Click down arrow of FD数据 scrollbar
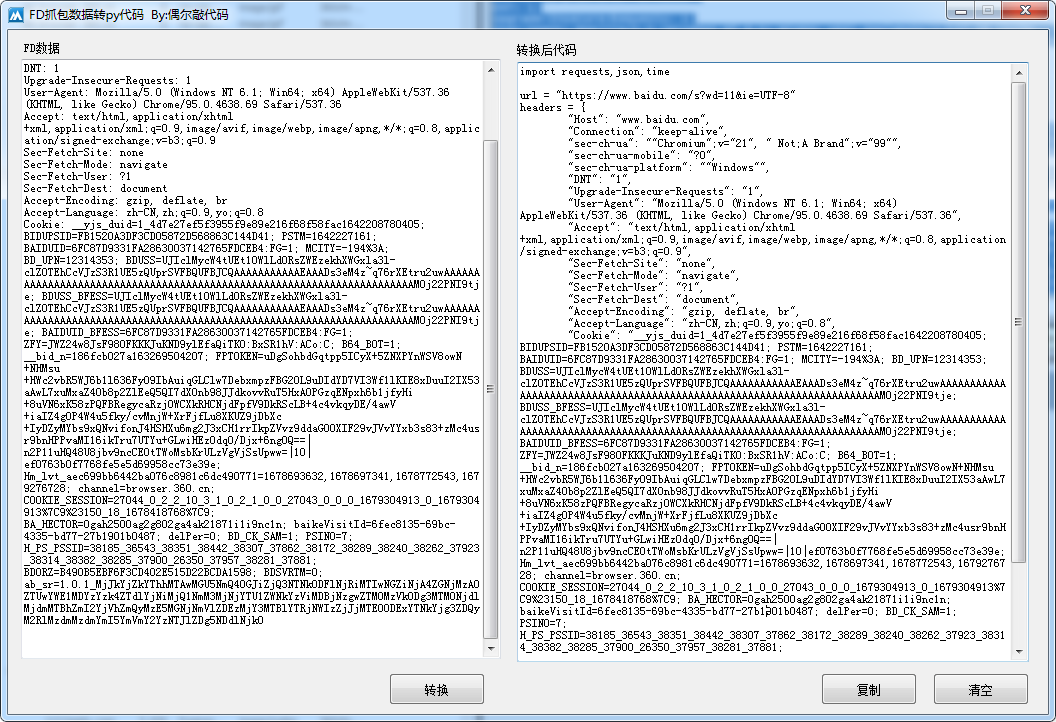 pos(491,649)
